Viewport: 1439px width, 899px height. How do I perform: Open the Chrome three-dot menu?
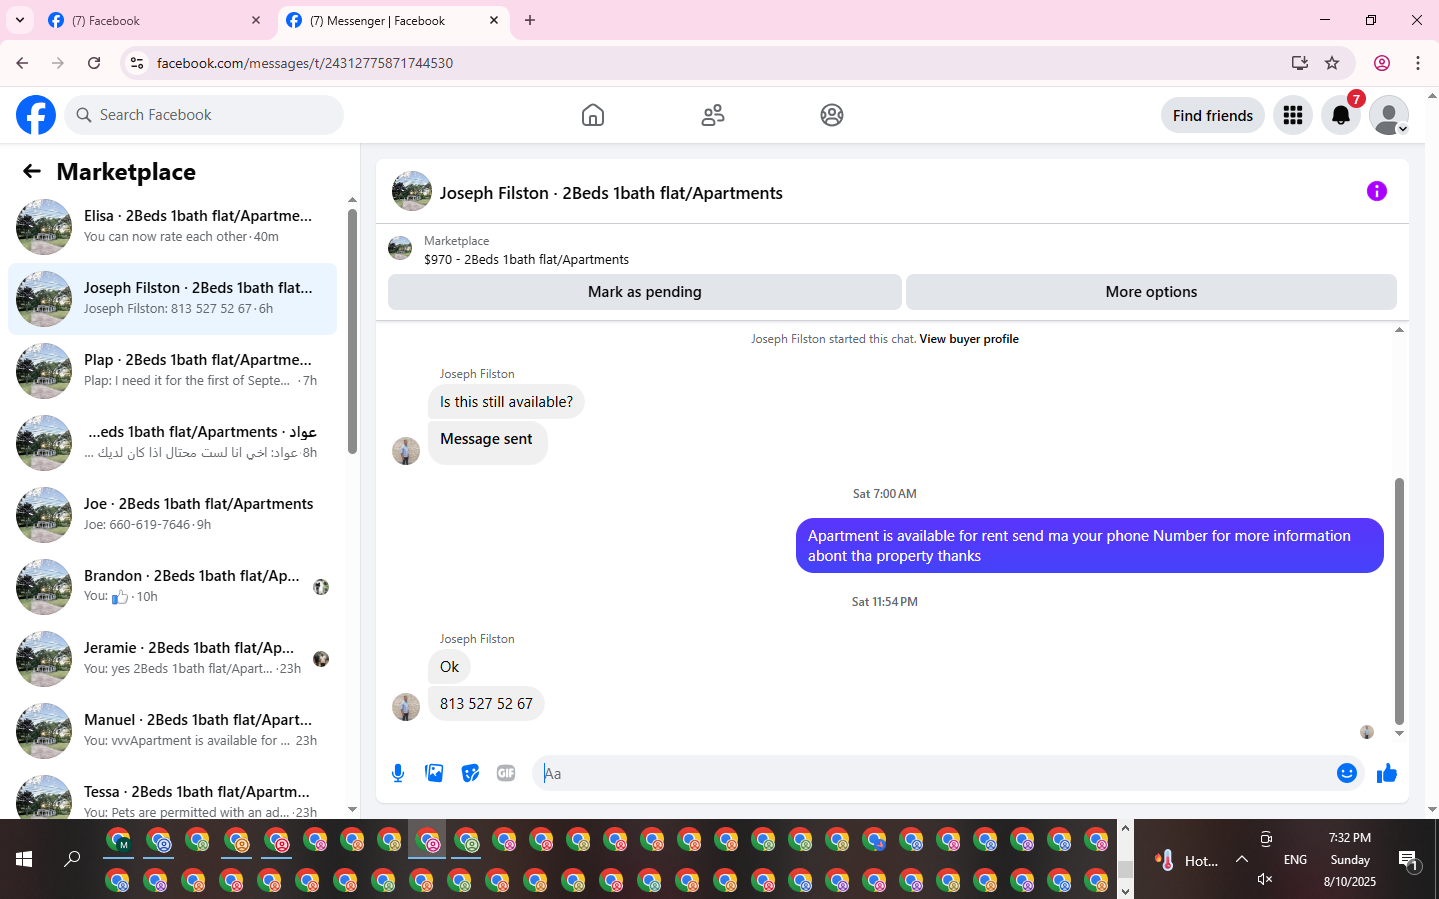point(1418,63)
